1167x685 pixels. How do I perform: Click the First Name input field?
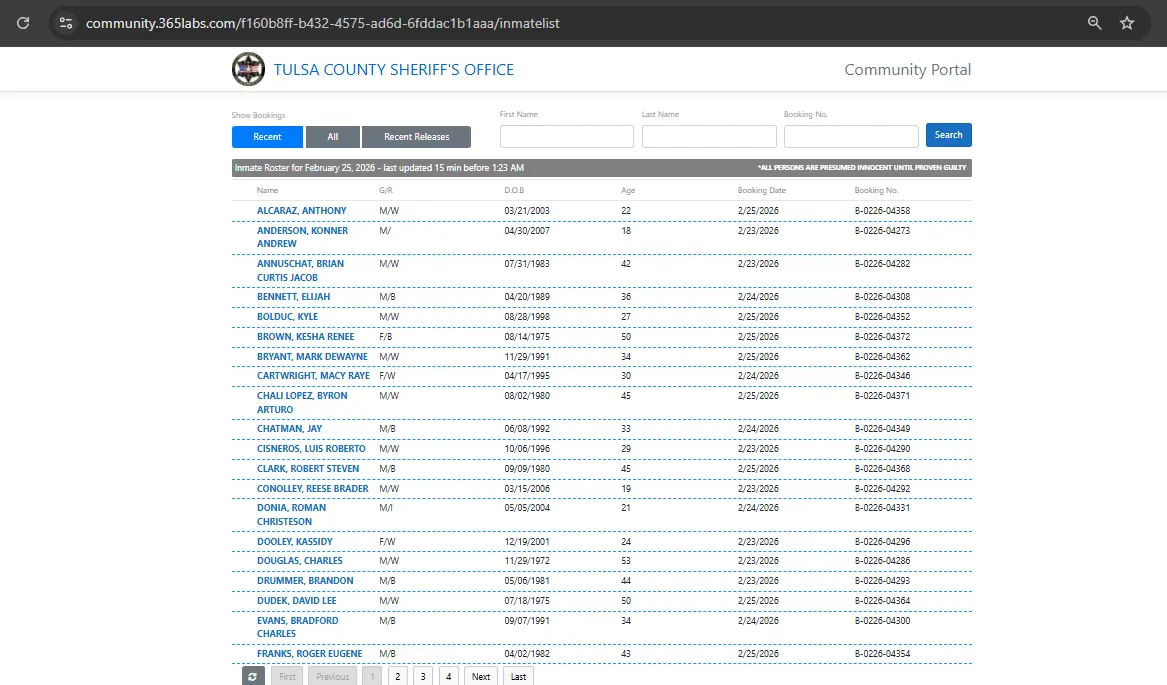[x=566, y=136]
